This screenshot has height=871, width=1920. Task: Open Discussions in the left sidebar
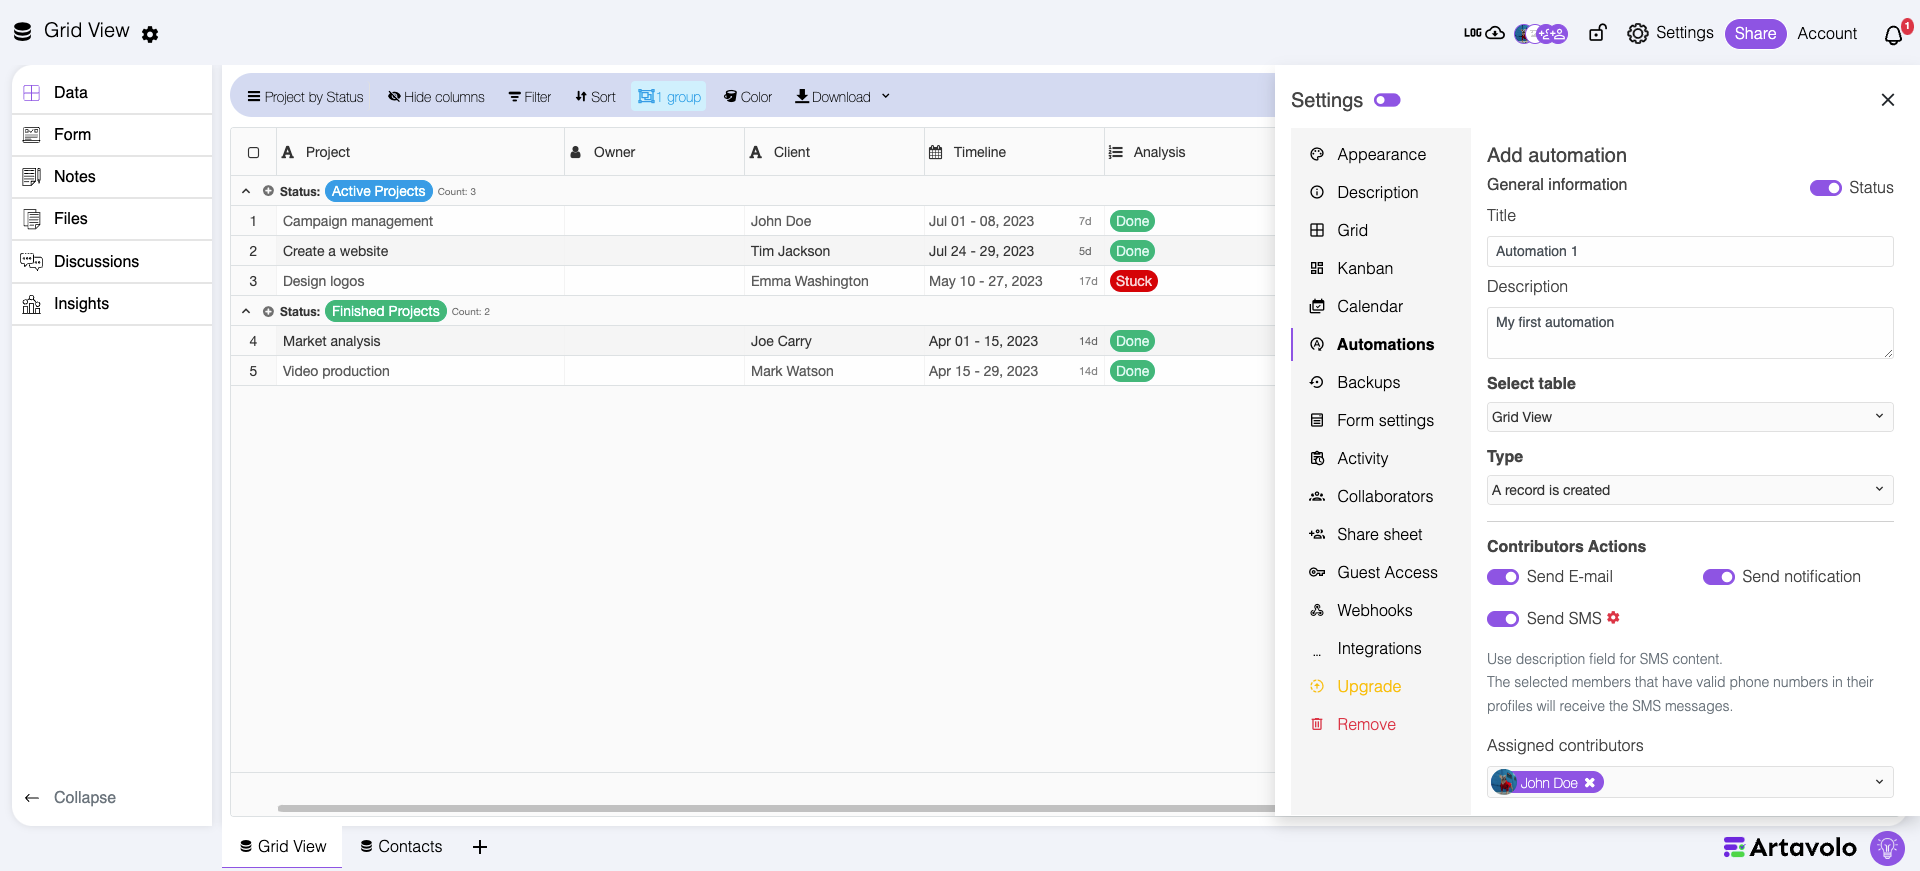[112, 261]
